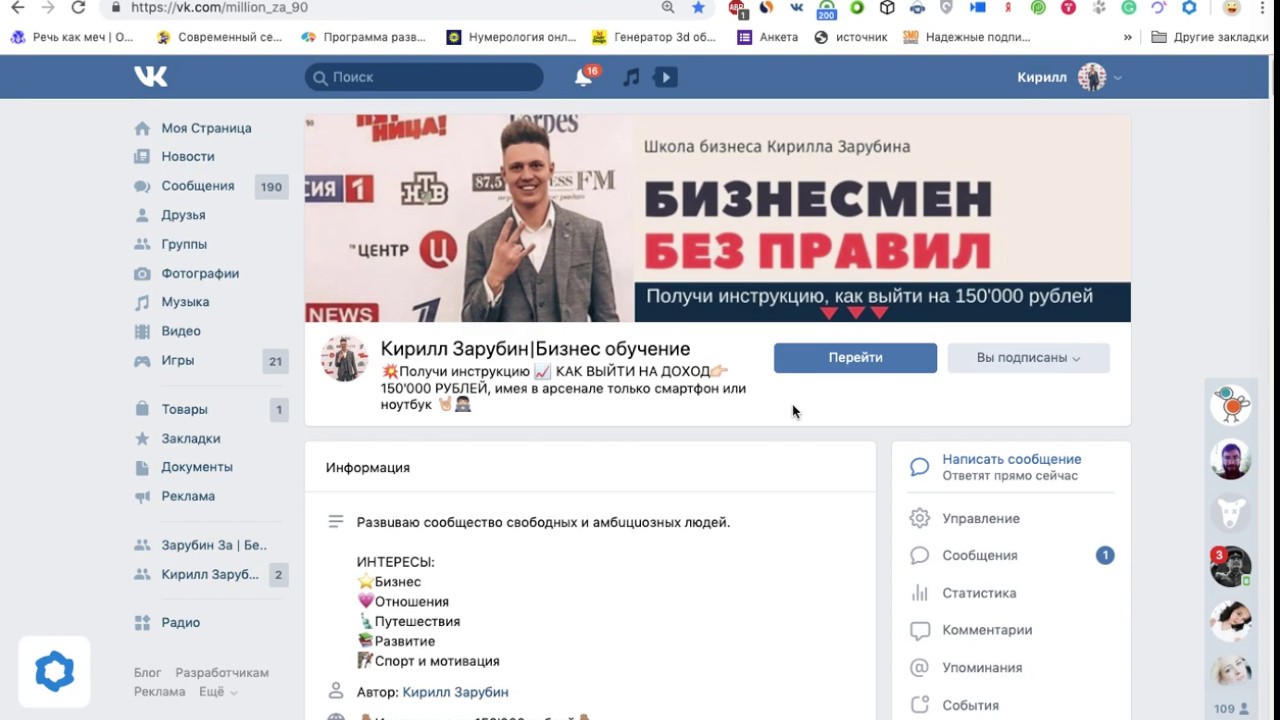Click the user avatar next to Кирилл
Image resolution: width=1280 pixels, height=720 pixels.
point(1092,77)
